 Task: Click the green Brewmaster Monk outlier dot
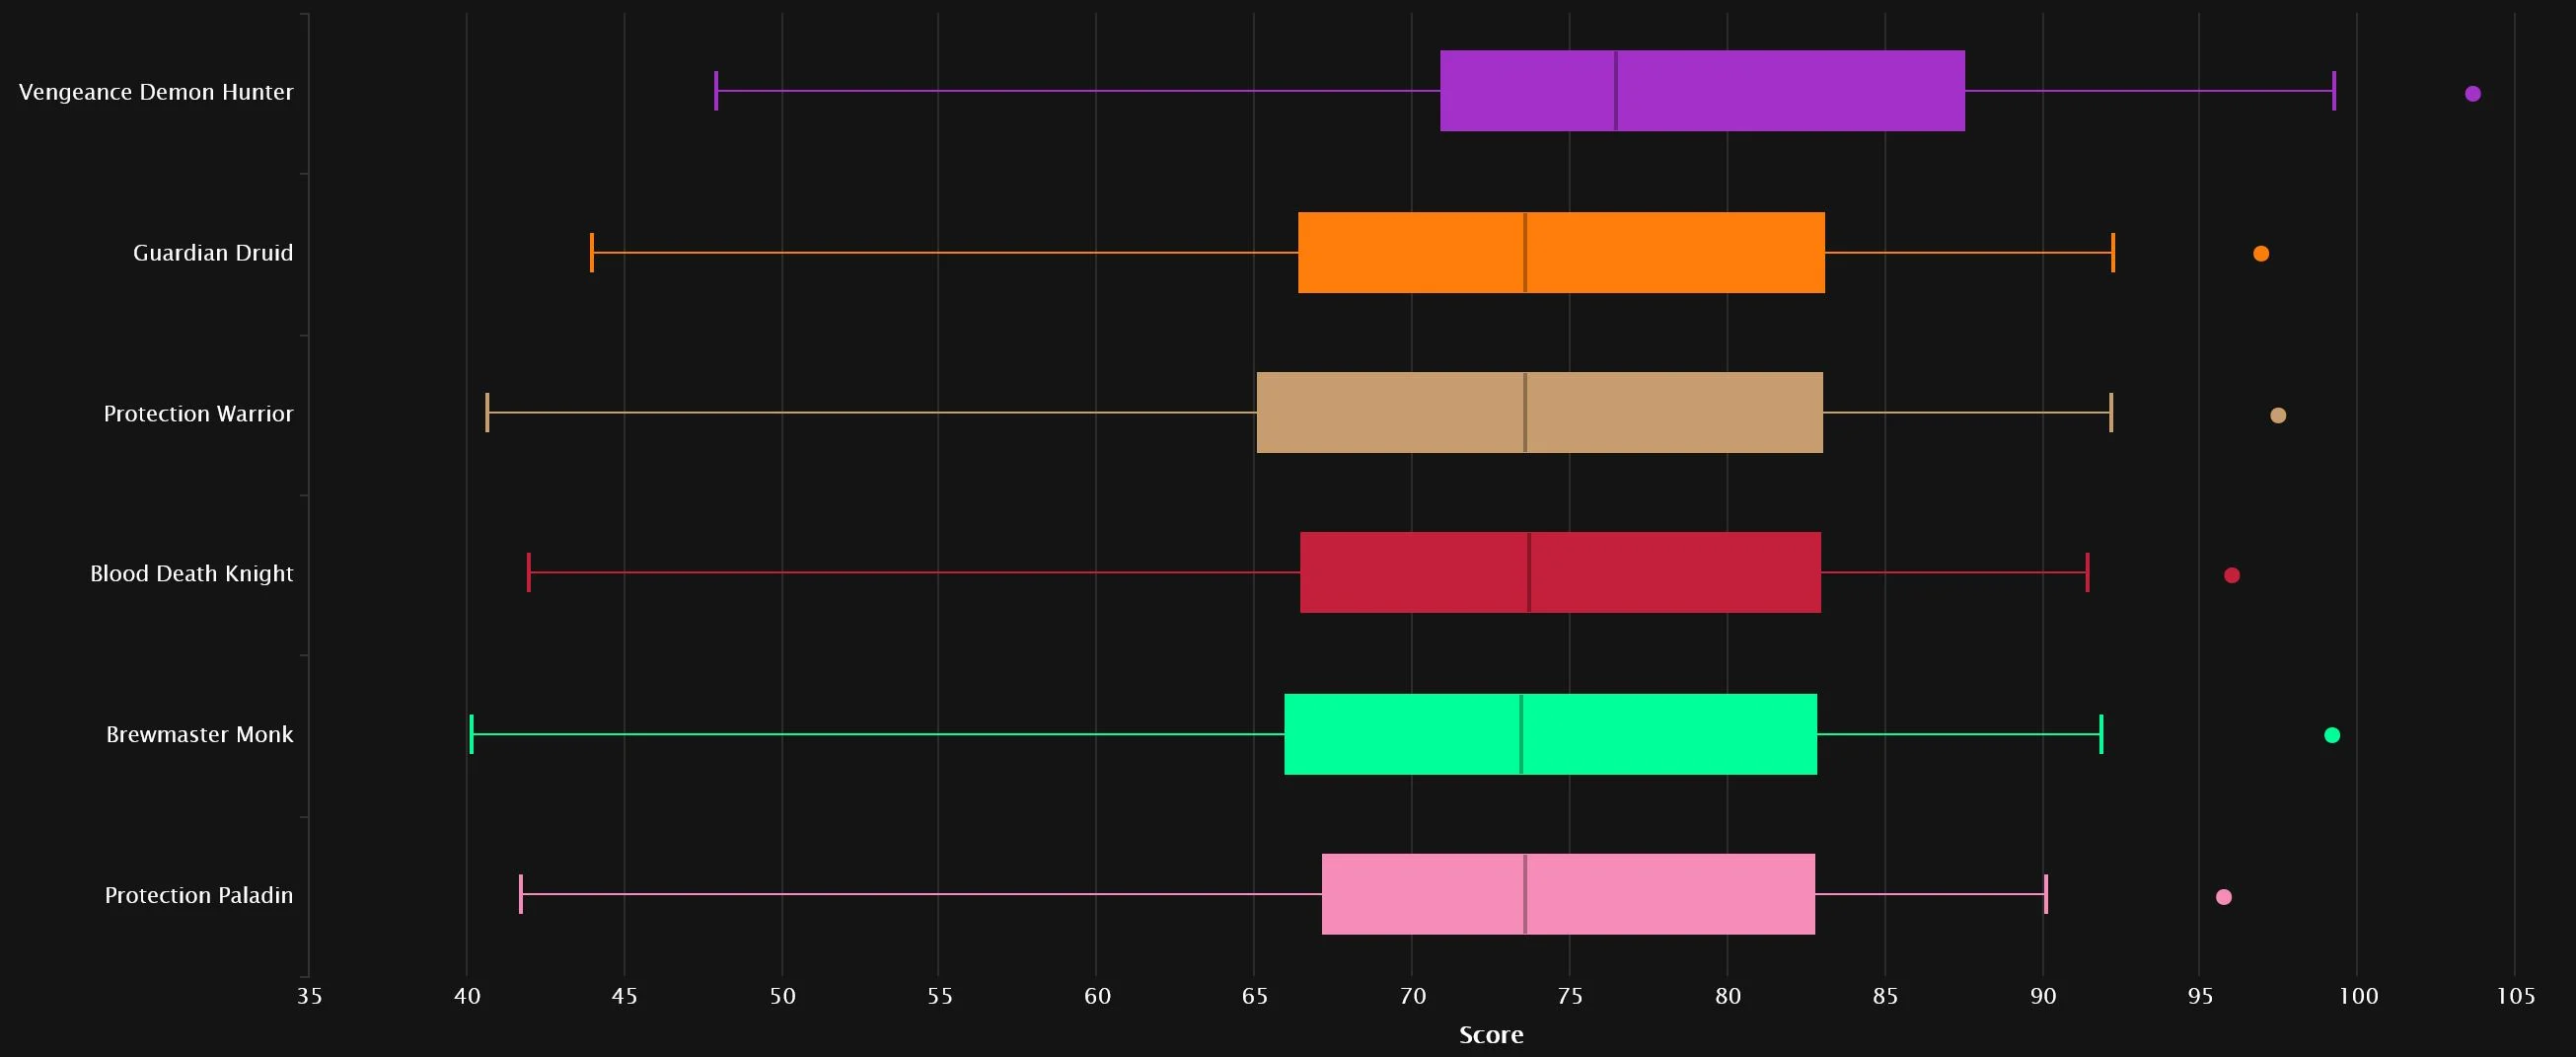tap(2332, 735)
